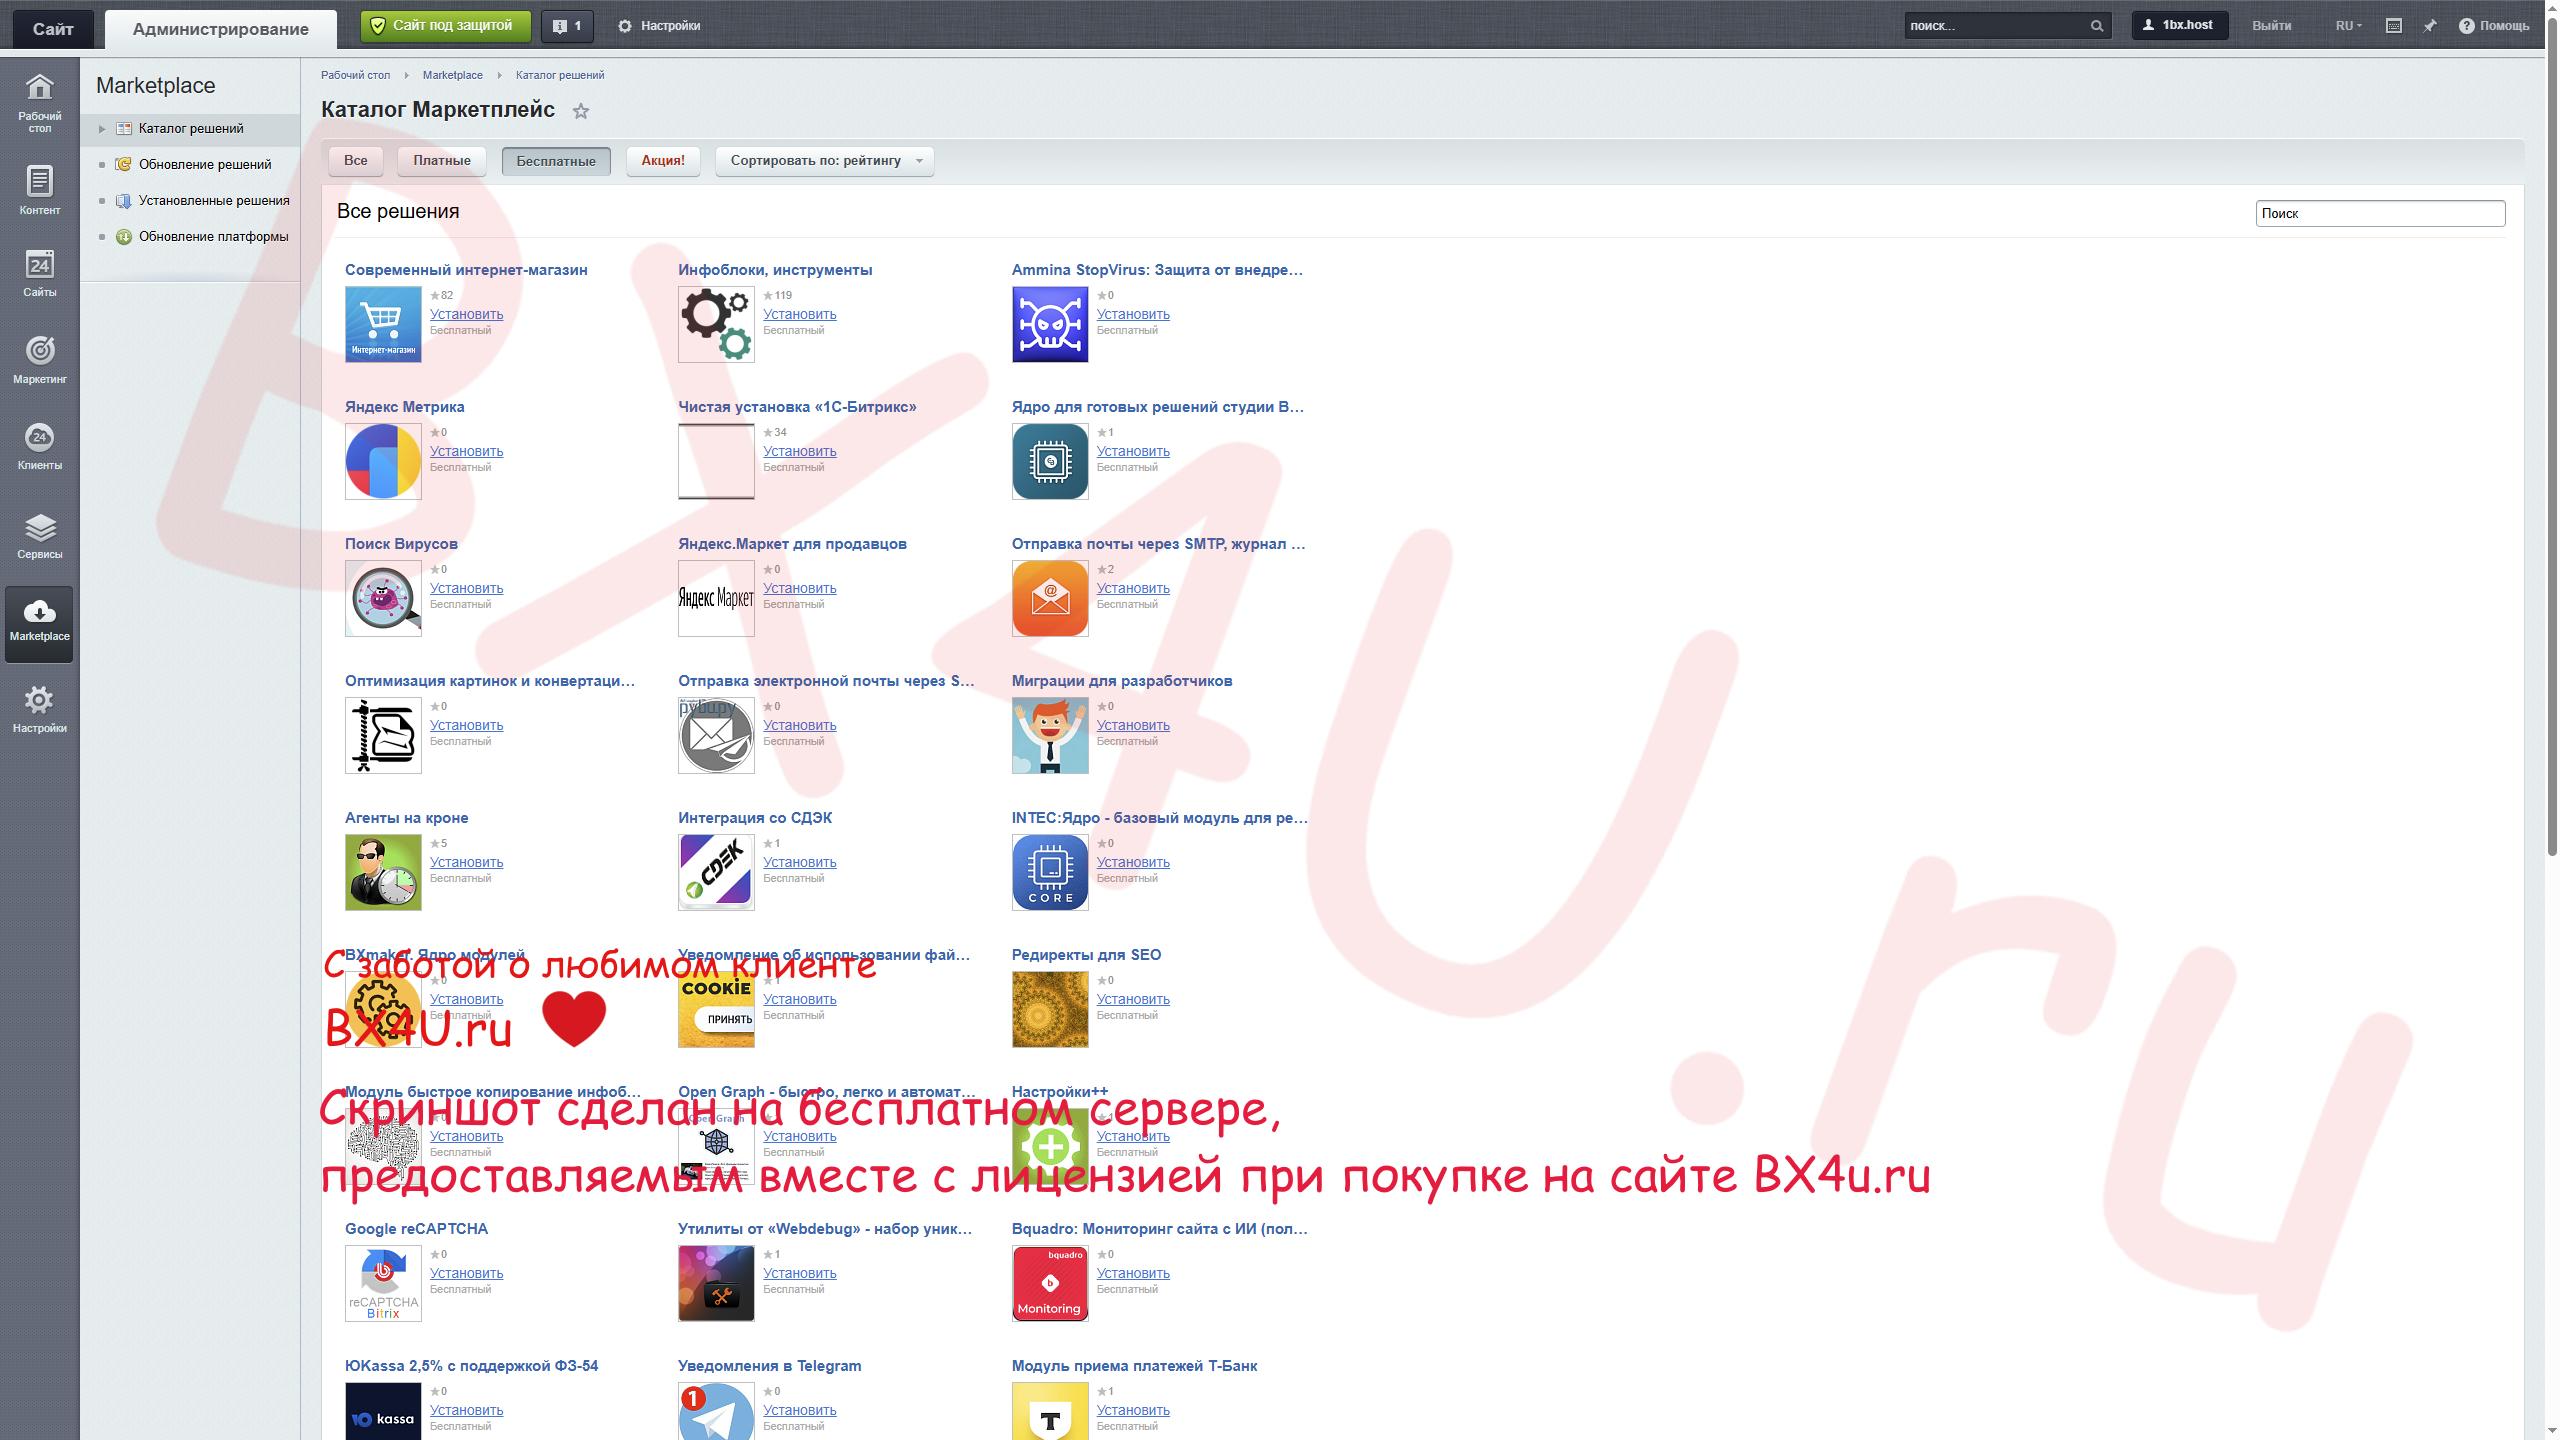
Task: Open Рабочий стол in the sidebar
Action: pyautogui.click(x=39, y=102)
